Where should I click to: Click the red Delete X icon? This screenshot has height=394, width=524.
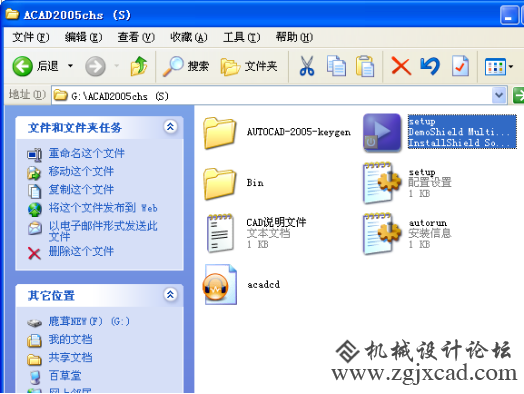click(401, 66)
